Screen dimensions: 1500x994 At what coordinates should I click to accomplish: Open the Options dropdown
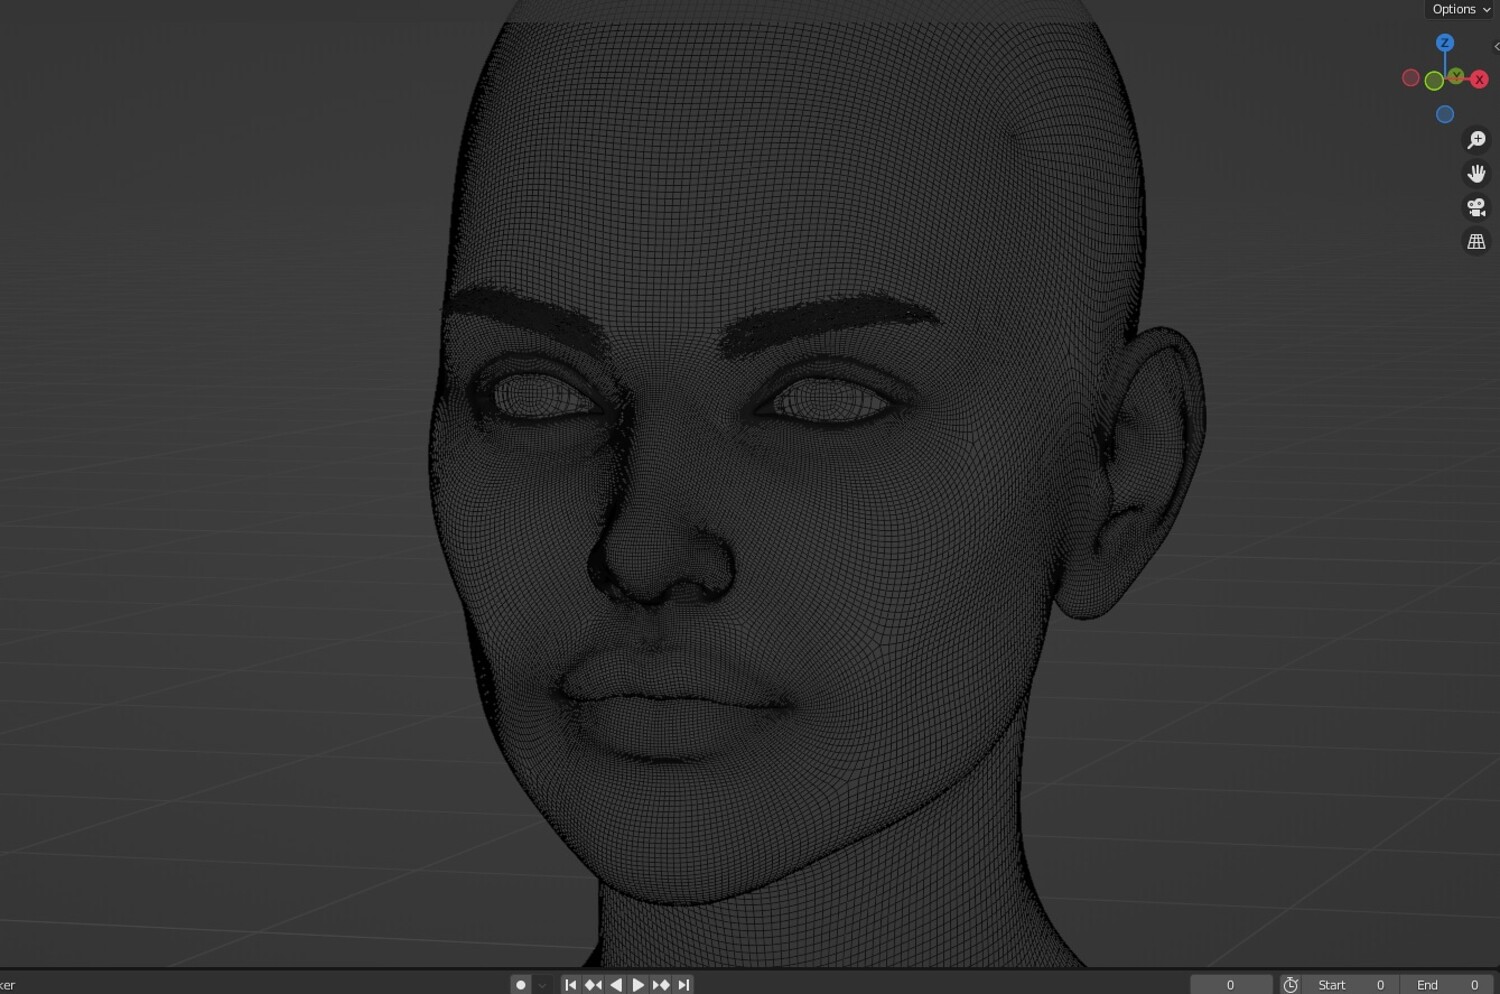[1460, 9]
